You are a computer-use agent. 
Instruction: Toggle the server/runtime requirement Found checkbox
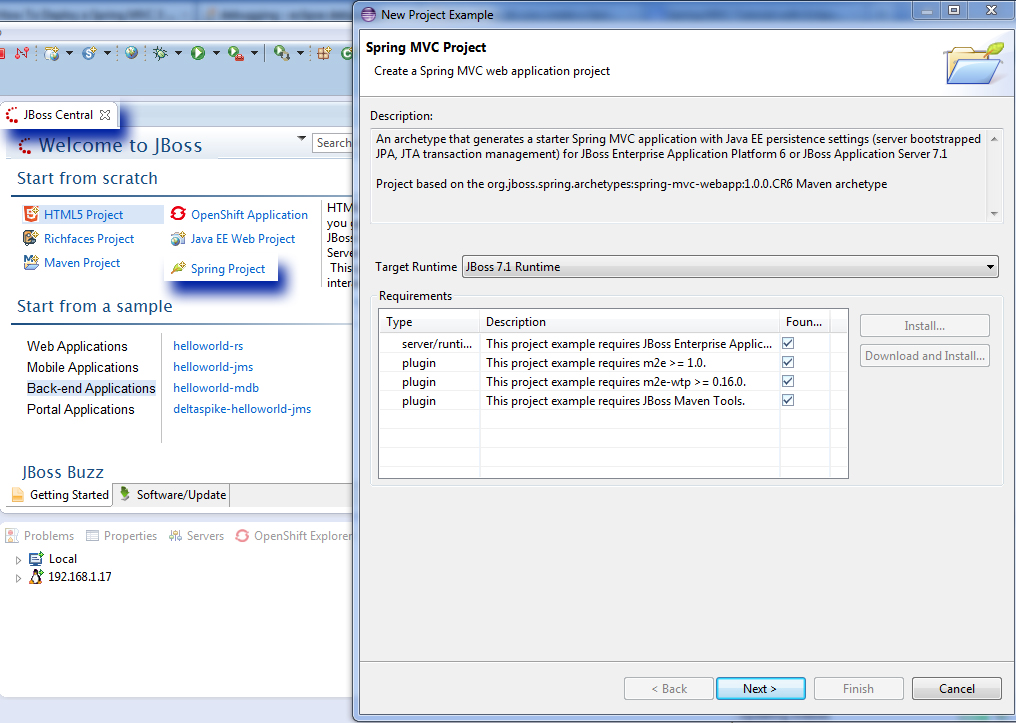(788, 343)
